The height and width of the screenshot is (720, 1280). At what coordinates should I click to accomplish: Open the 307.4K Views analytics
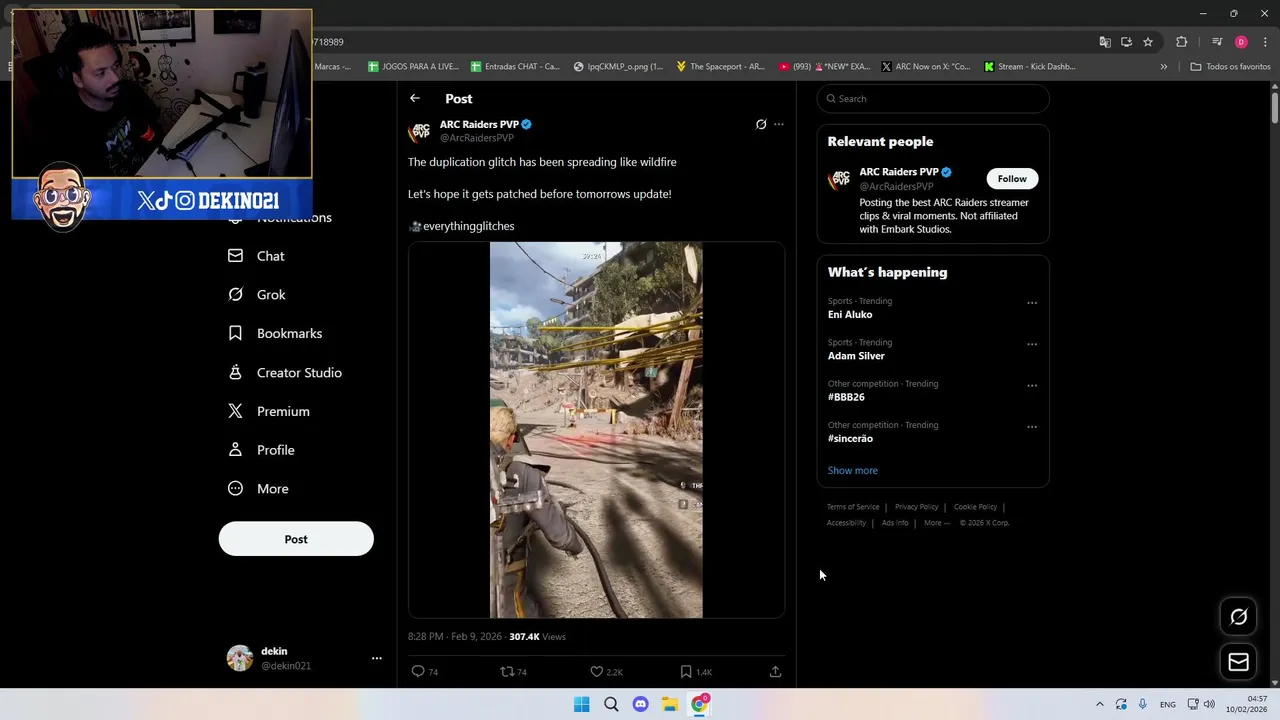pyautogui.click(x=537, y=637)
